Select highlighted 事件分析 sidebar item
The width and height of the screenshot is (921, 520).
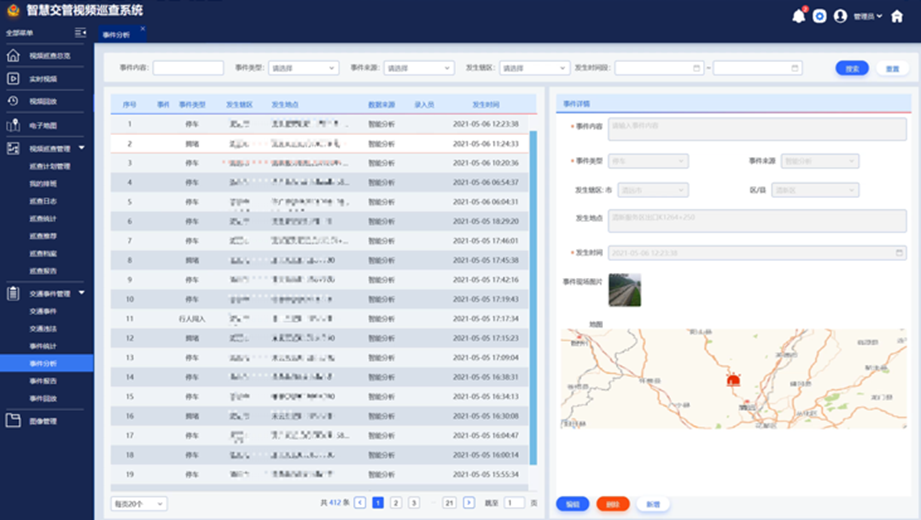point(46,363)
